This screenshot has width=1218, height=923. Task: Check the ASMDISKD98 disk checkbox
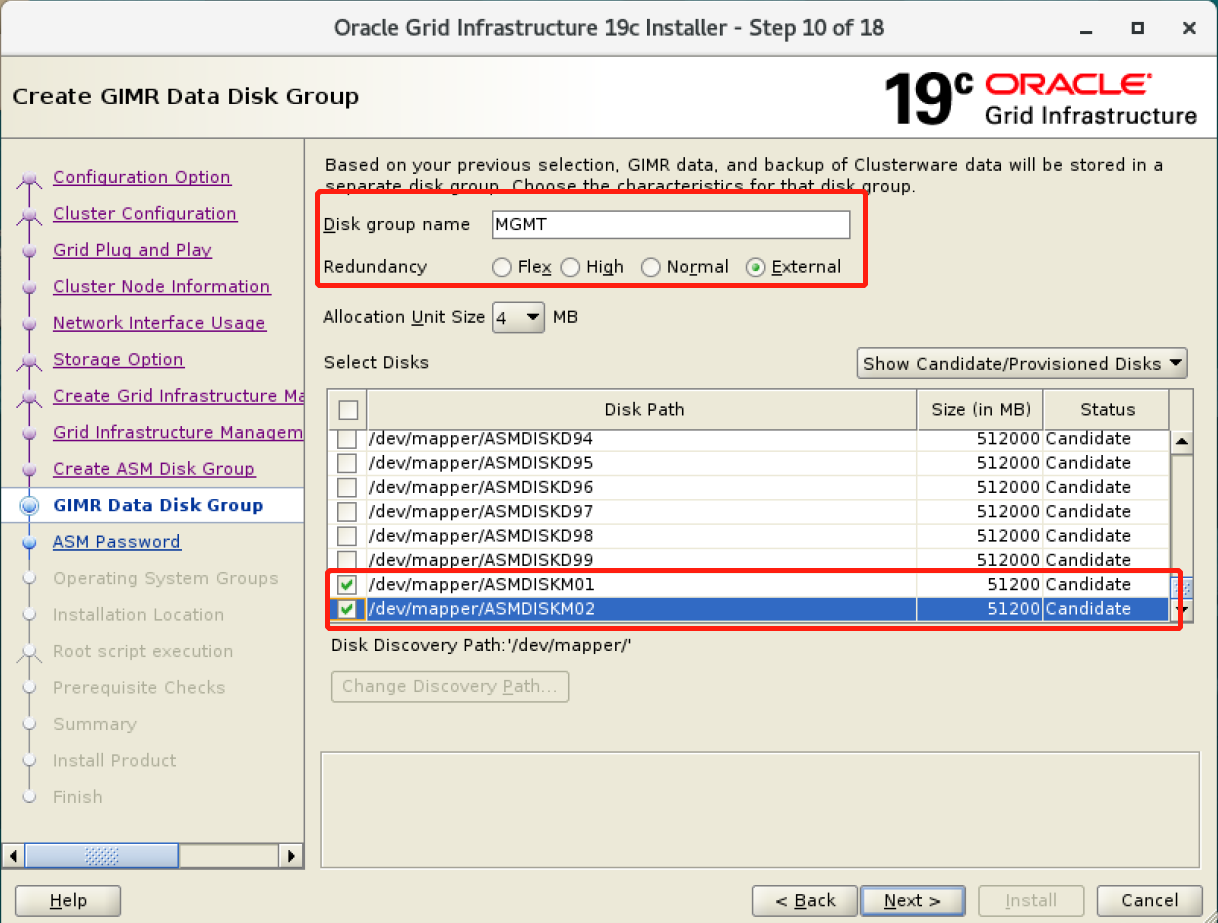pyautogui.click(x=346, y=535)
